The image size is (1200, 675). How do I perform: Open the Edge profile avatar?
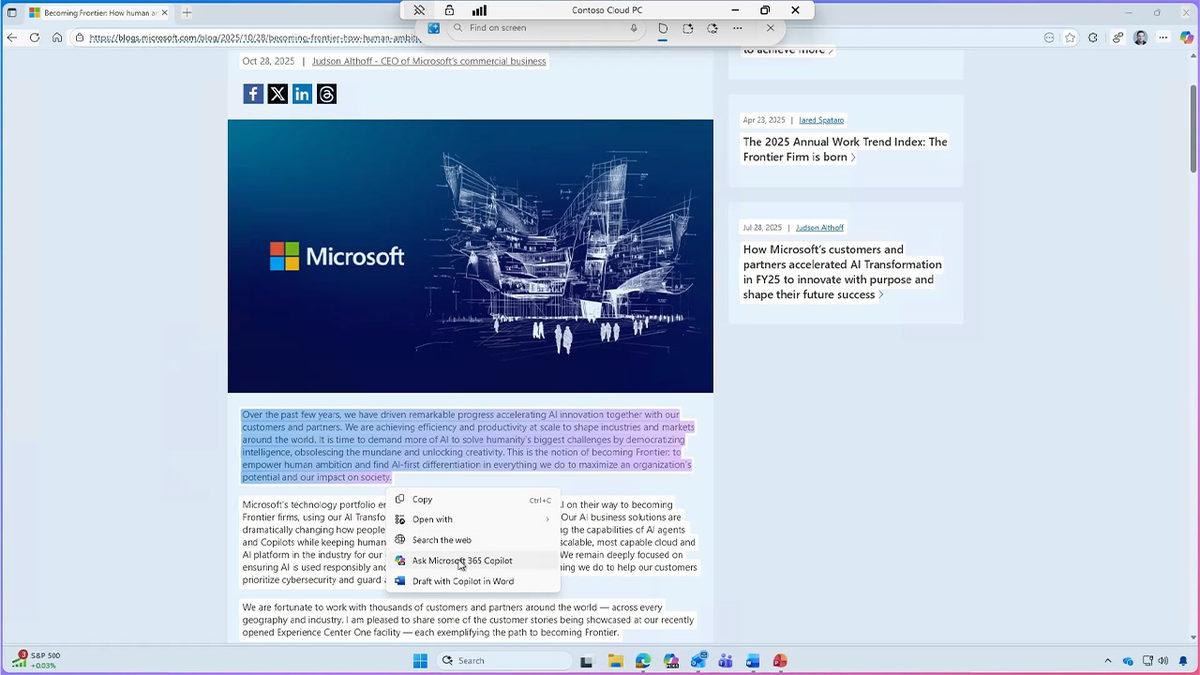click(x=1140, y=37)
